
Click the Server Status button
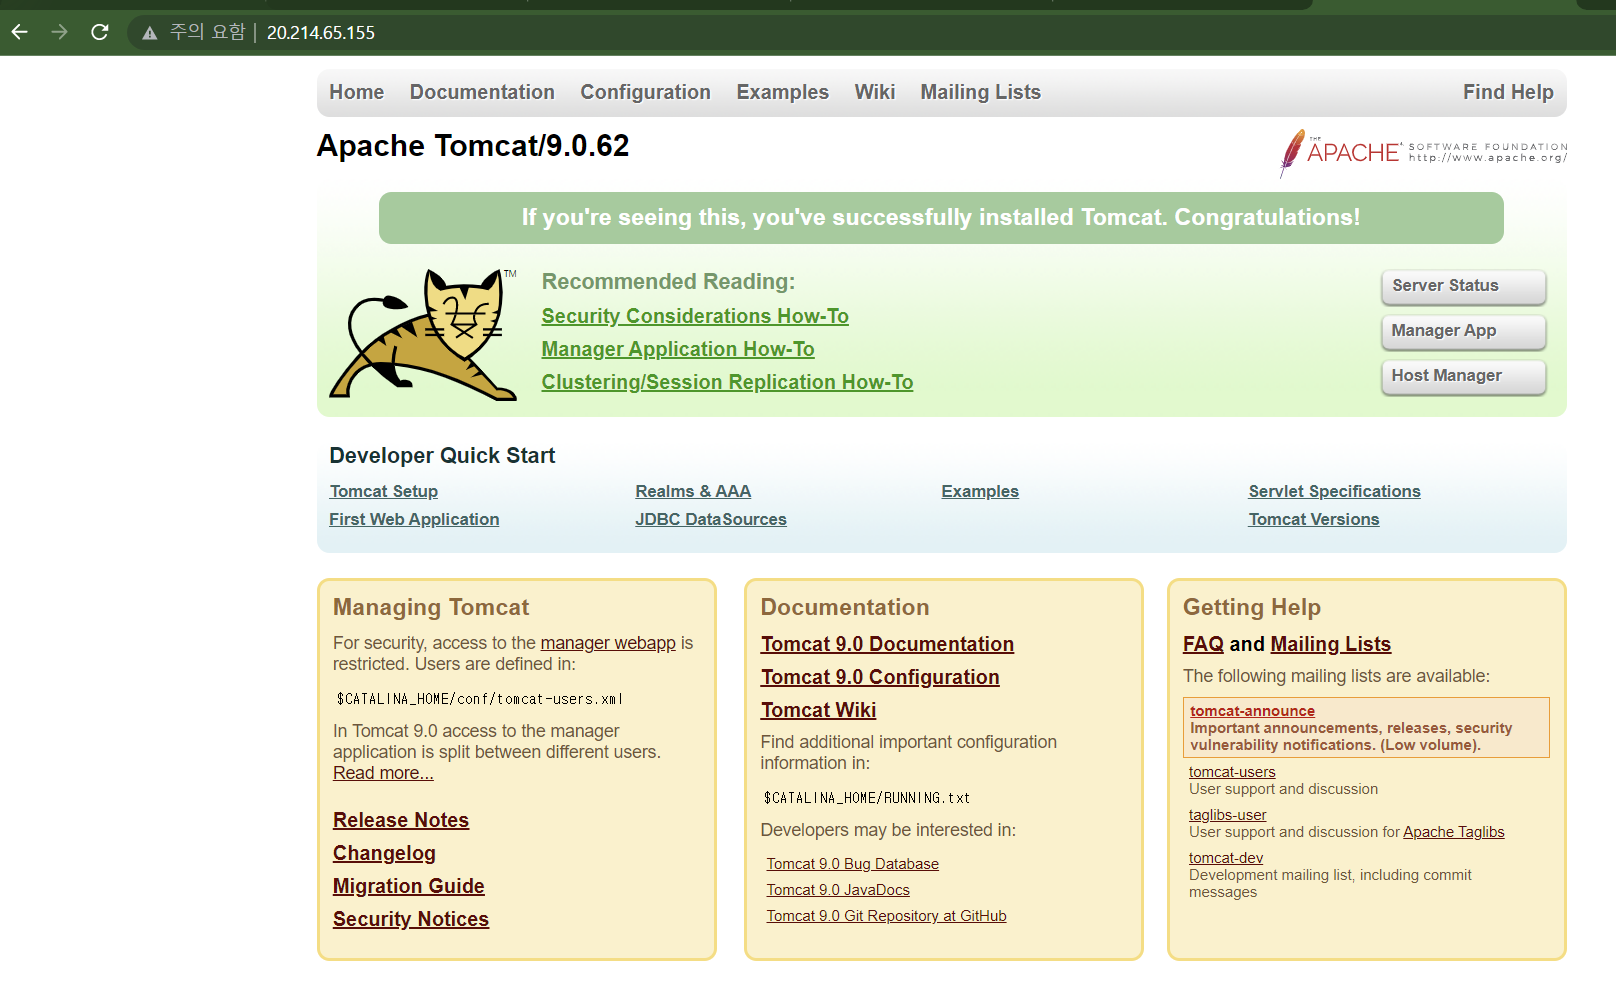pos(1464,286)
